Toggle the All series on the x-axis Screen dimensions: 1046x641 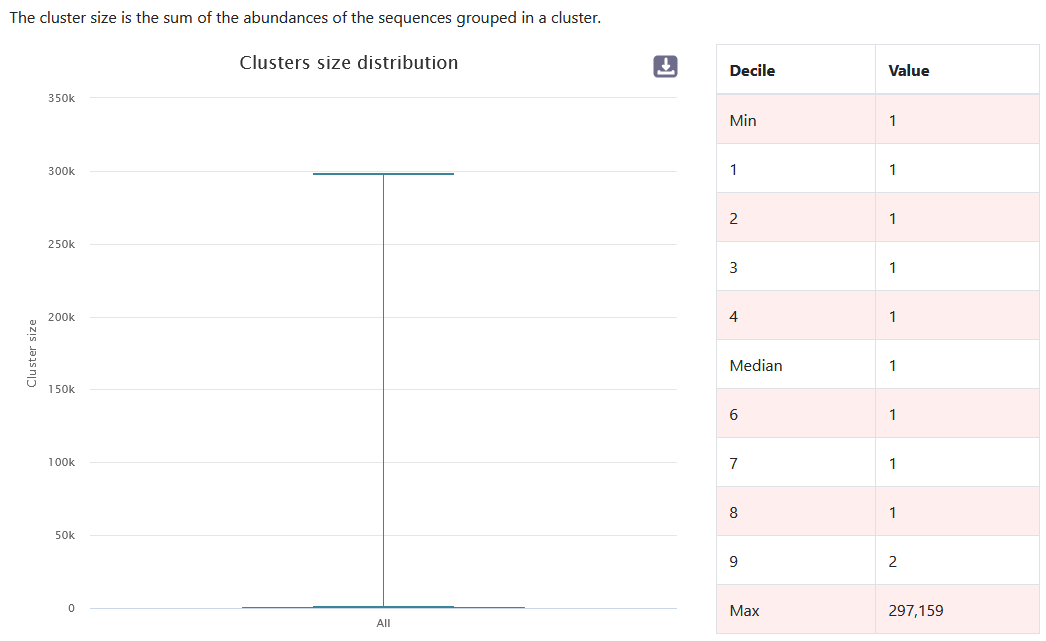384,622
